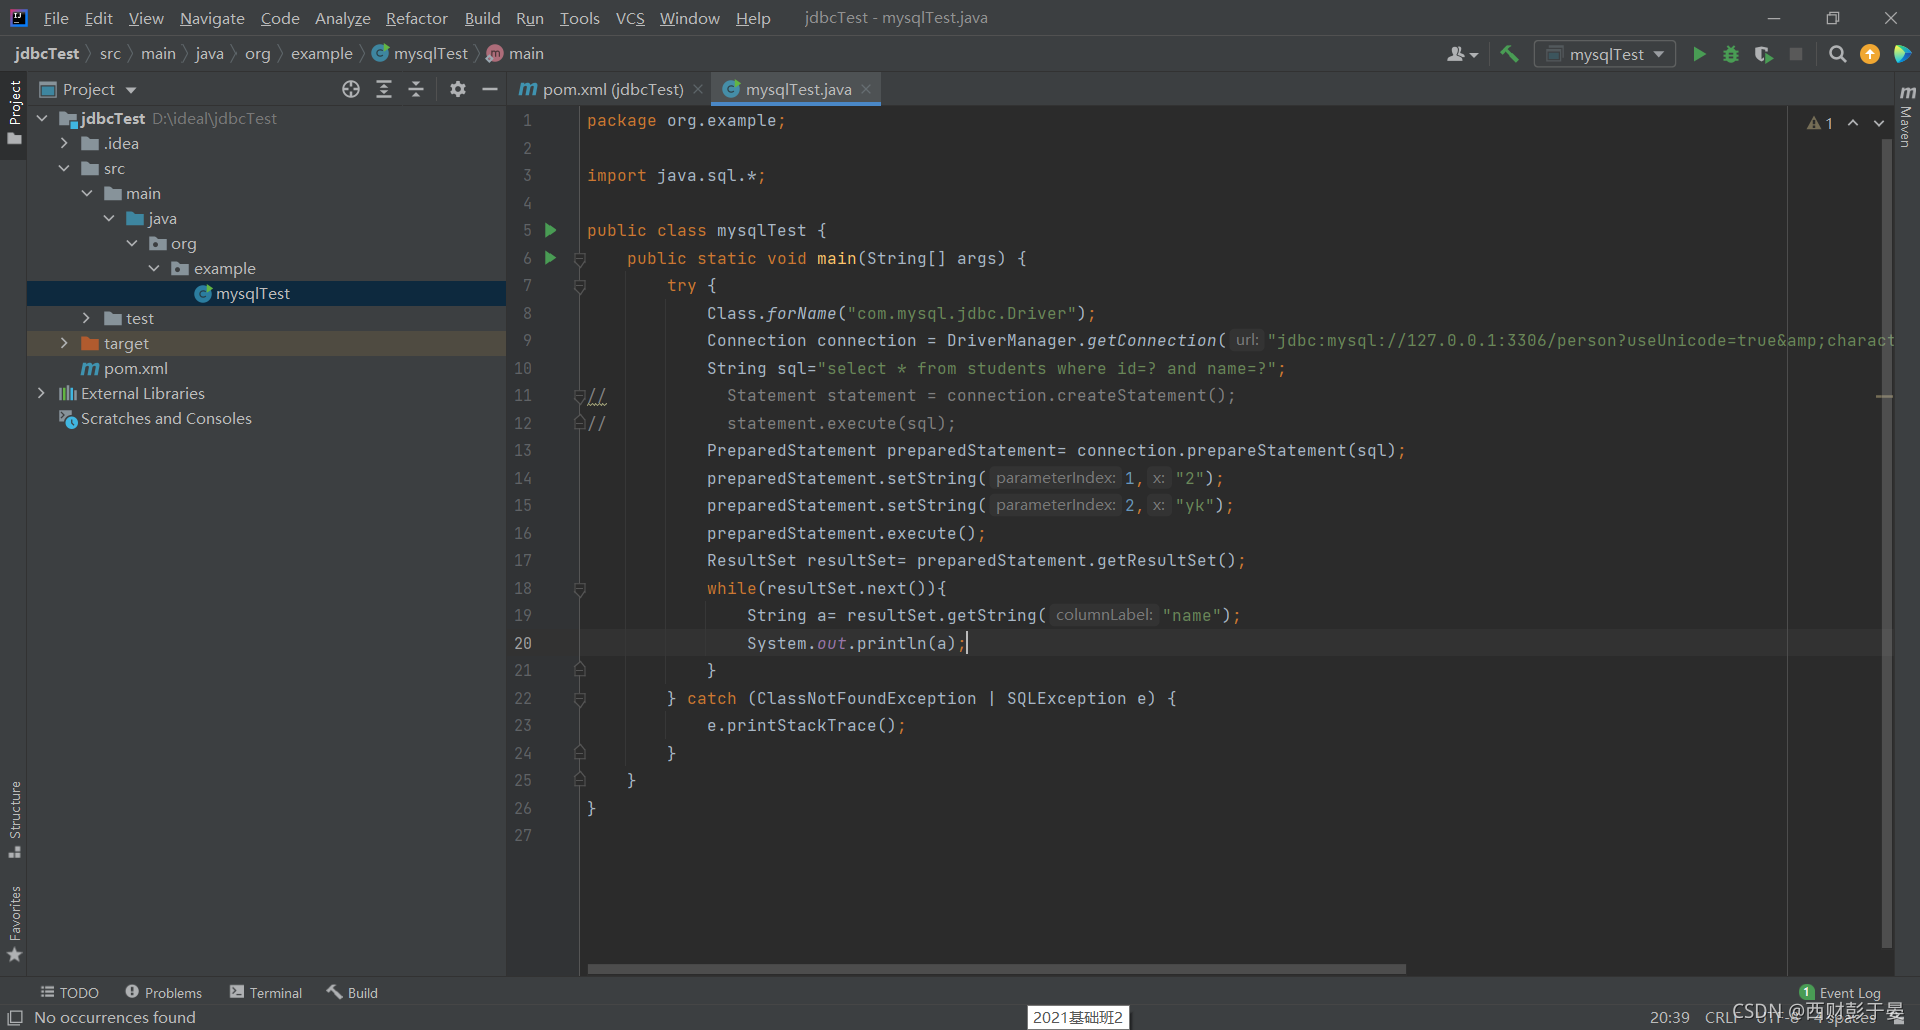This screenshot has width=1920, height=1030.
Task: Open the mysqlTest run configuration dropdown
Action: click(1606, 54)
